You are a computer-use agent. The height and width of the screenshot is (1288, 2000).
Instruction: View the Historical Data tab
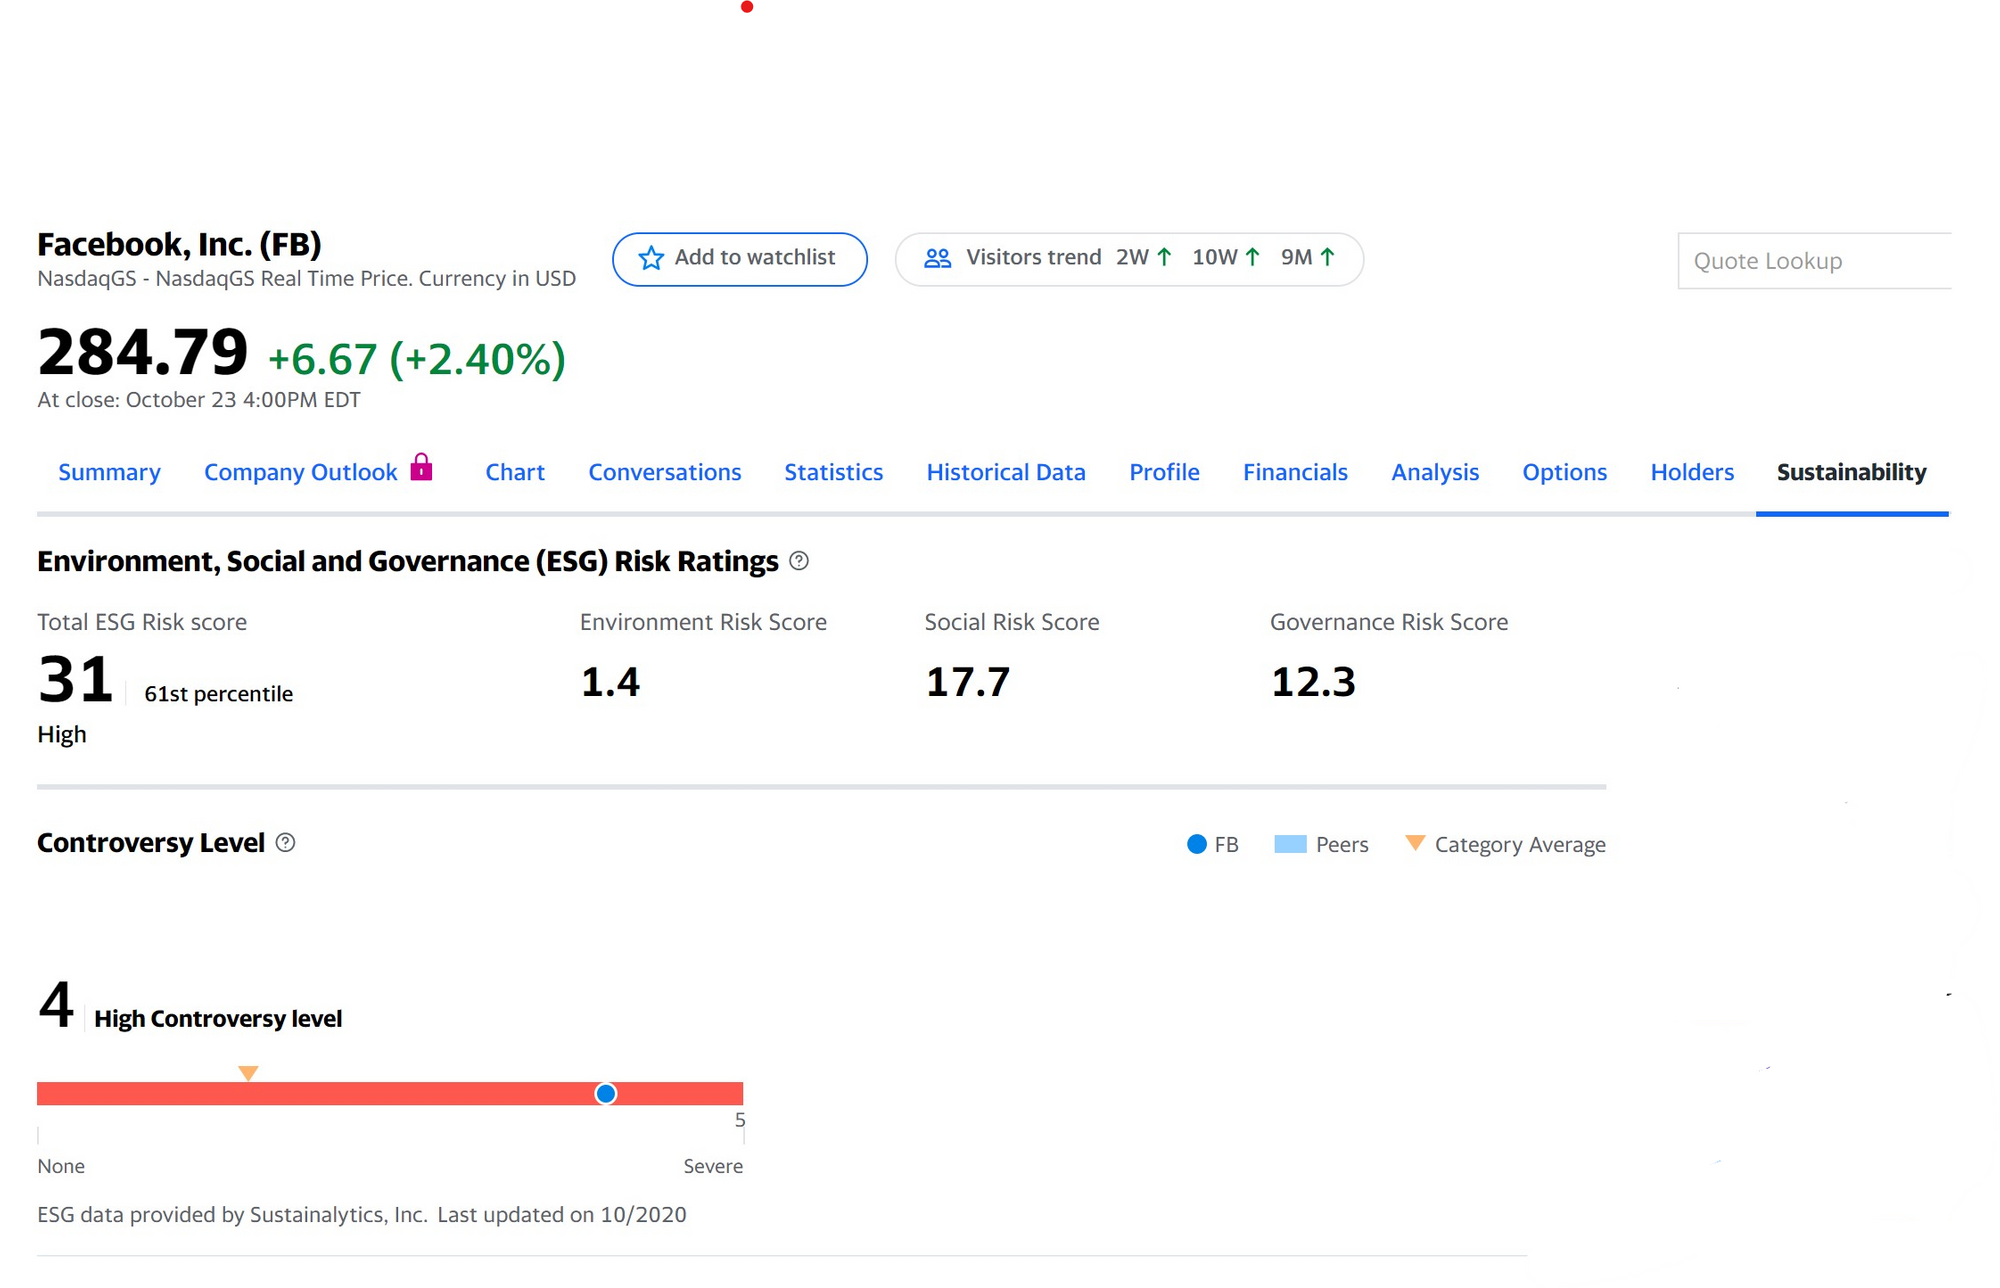coord(1006,472)
